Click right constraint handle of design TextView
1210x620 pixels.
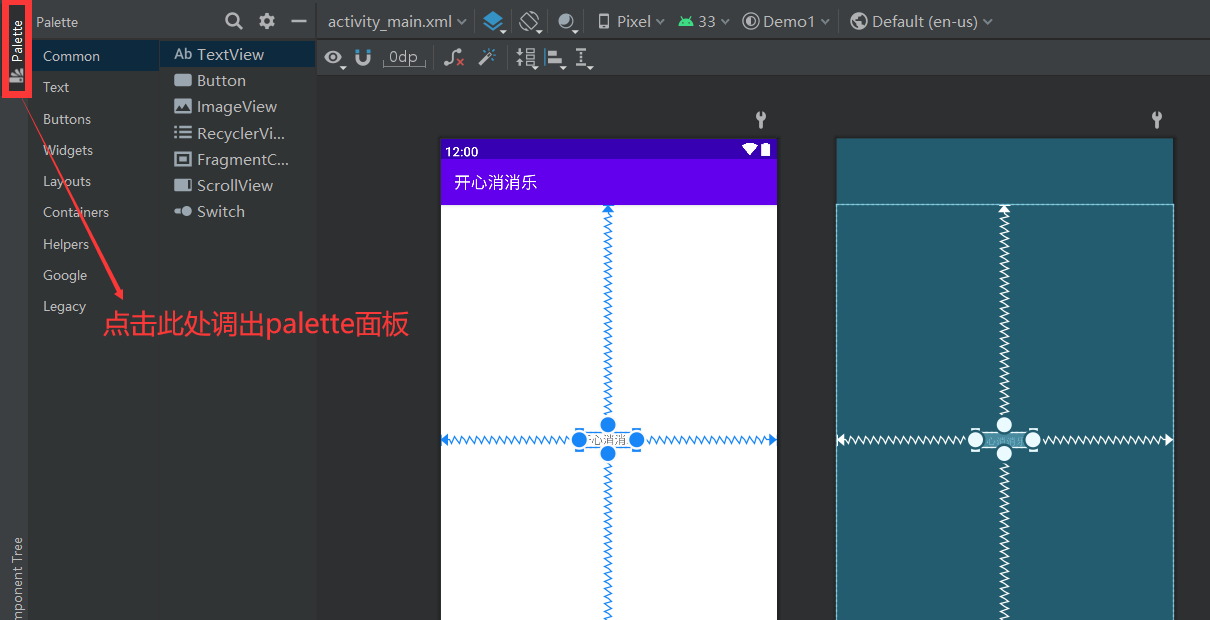click(637, 440)
